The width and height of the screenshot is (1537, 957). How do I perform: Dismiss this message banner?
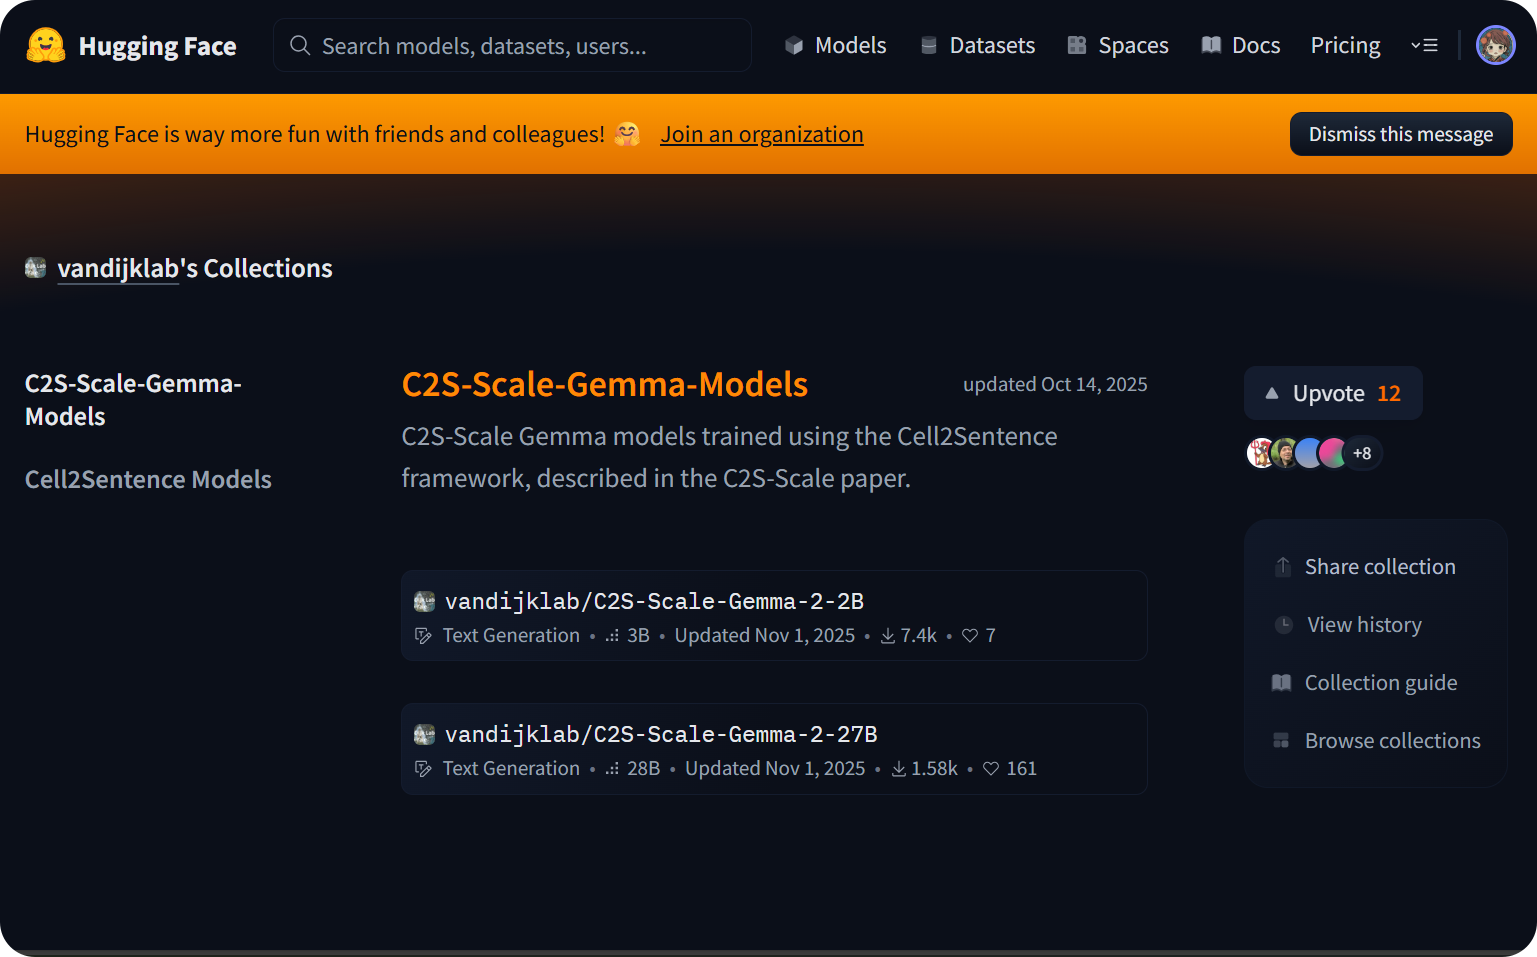coord(1400,134)
